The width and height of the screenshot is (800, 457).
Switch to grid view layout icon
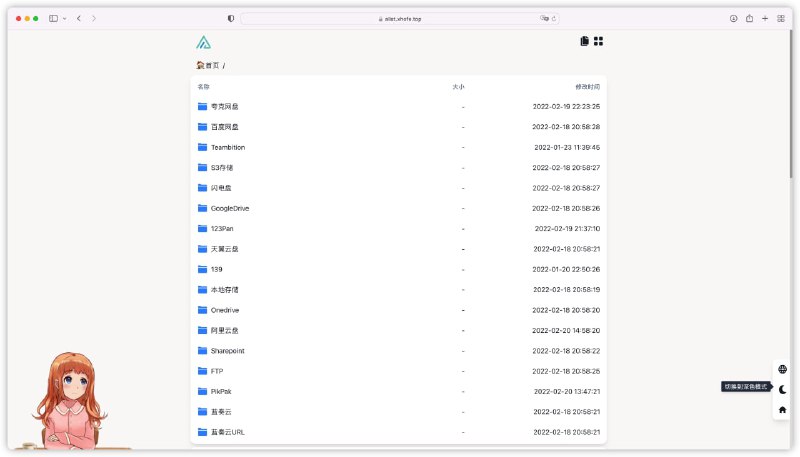coord(599,41)
